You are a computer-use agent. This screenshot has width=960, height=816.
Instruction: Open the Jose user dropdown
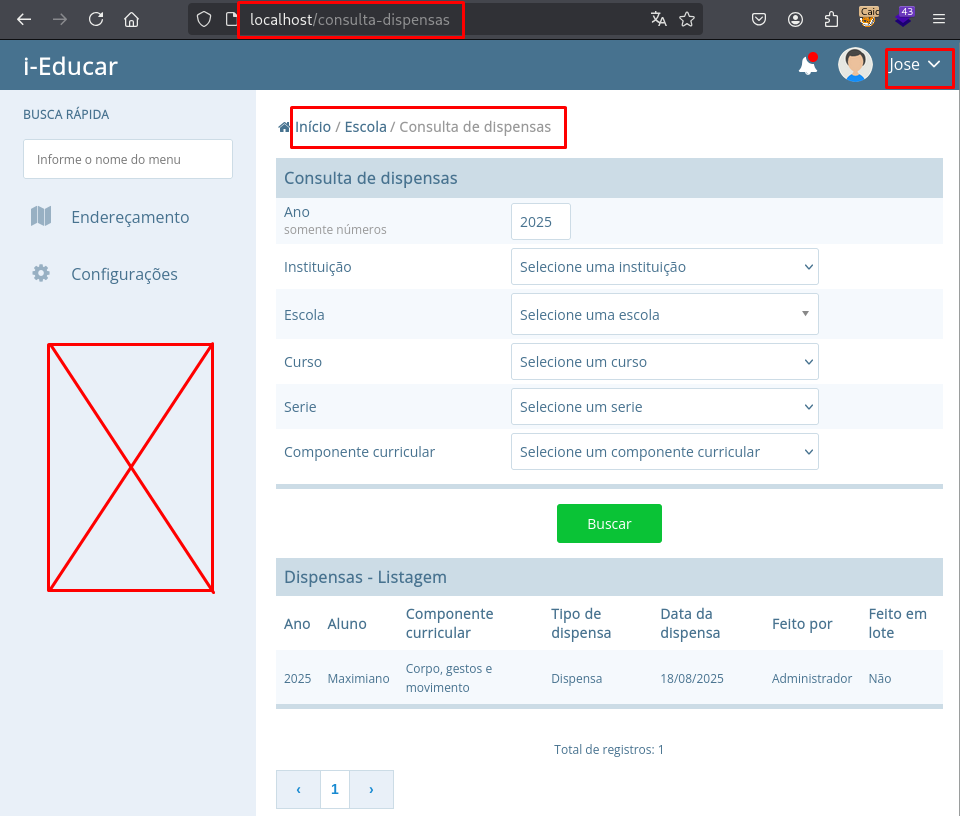[x=915, y=65]
